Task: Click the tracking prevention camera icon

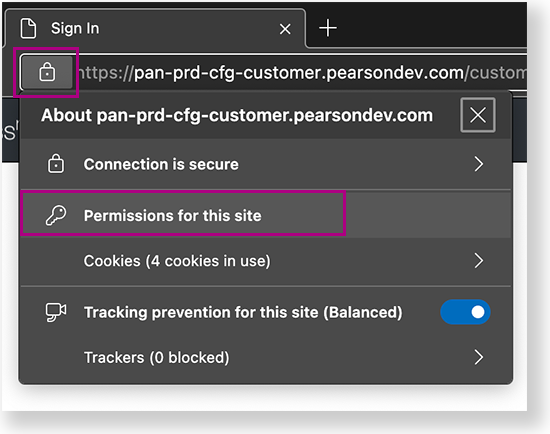Action: [x=56, y=312]
